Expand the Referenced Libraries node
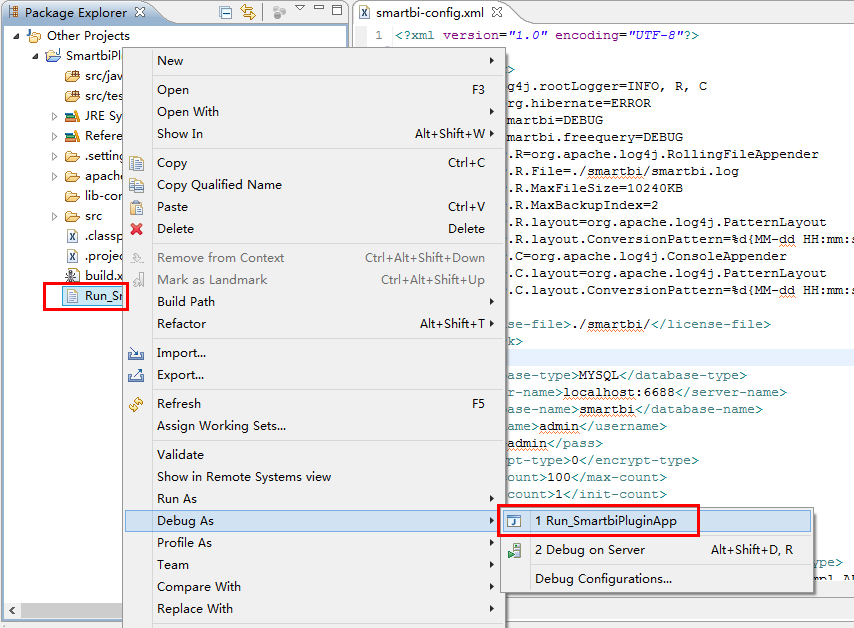Image resolution: width=854 pixels, height=628 pixels. pos(54,136)
